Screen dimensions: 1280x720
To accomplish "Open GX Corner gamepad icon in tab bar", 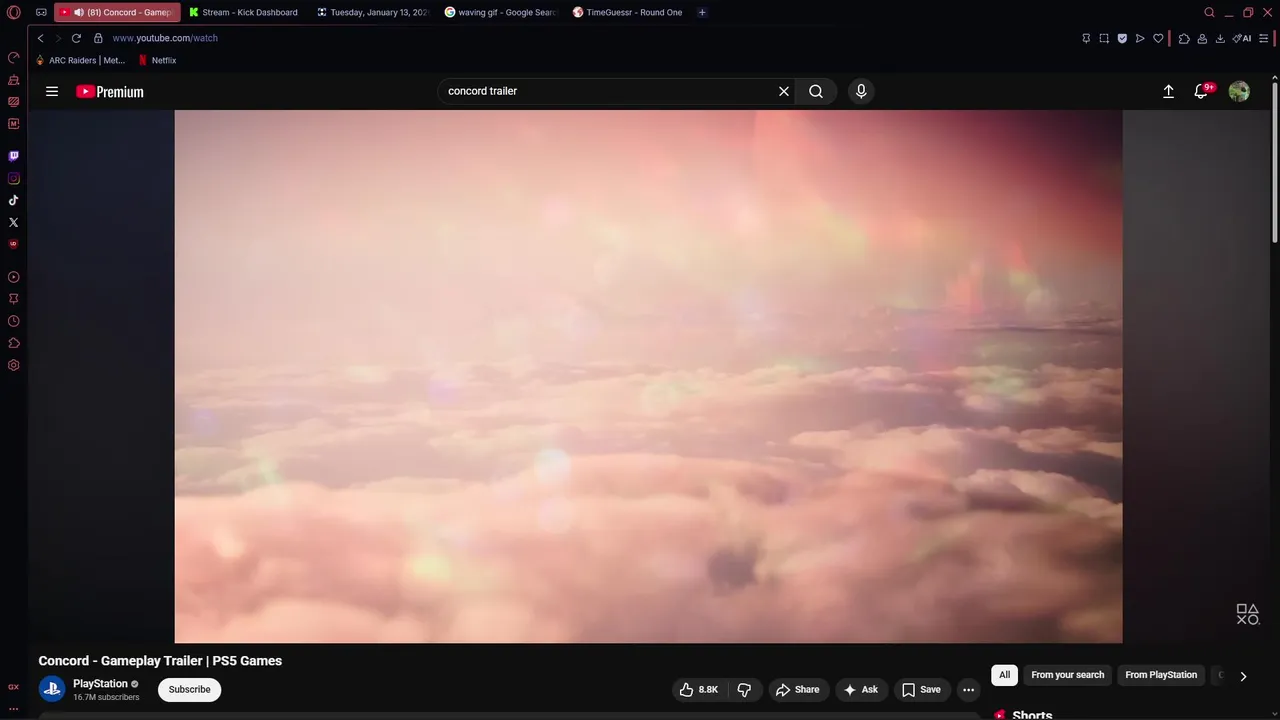I will click(41, 13).
